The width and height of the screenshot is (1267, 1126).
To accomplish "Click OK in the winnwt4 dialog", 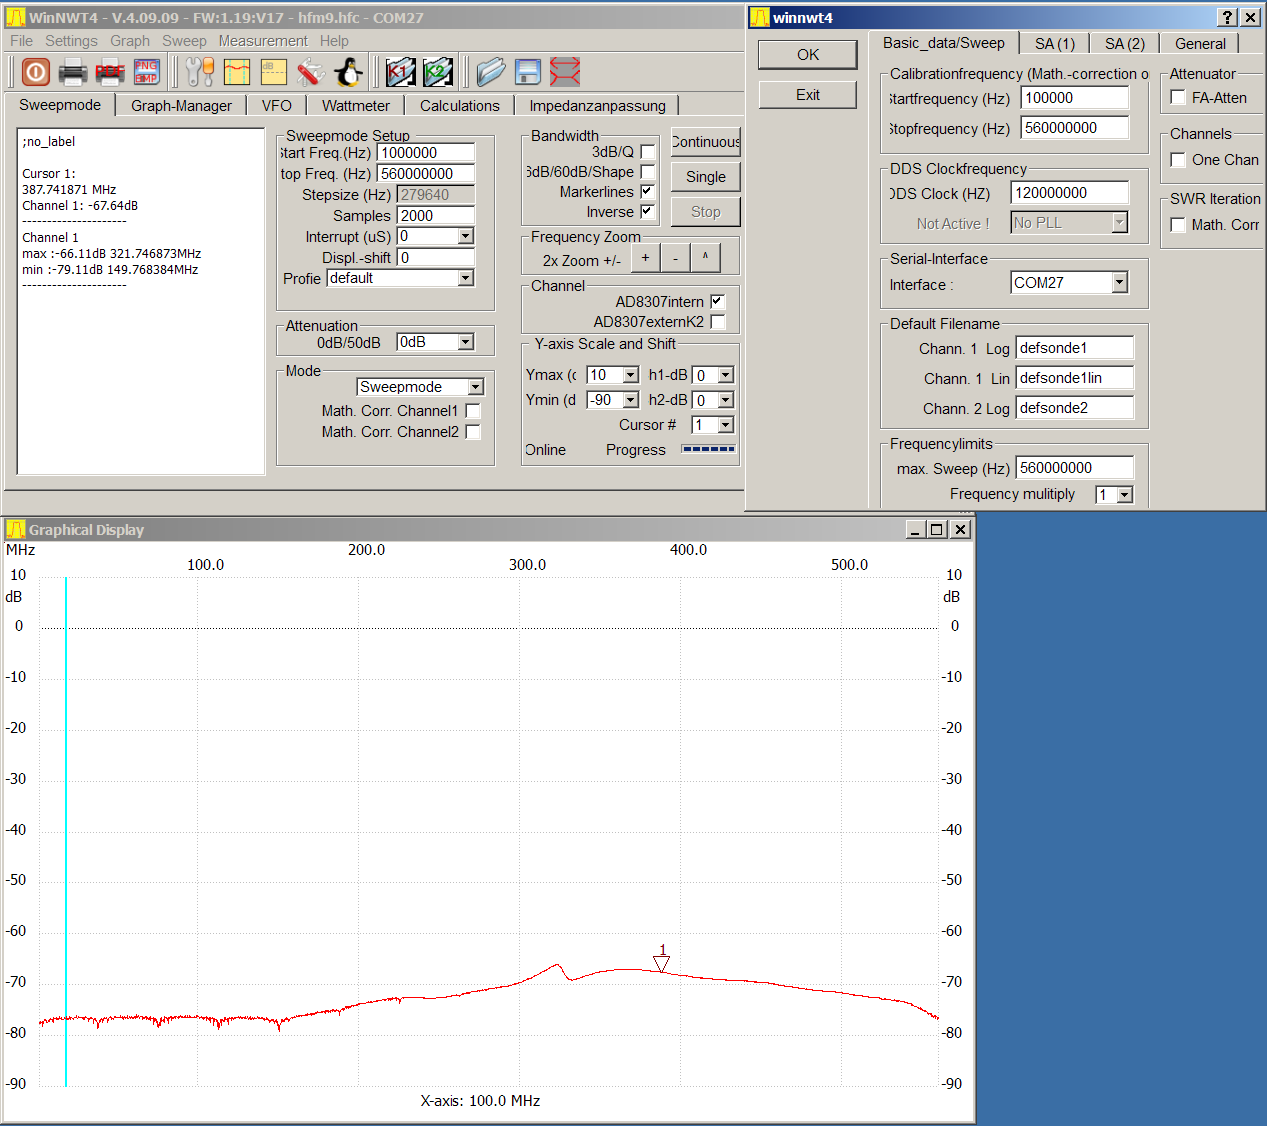I will click(x=807, y=55).
